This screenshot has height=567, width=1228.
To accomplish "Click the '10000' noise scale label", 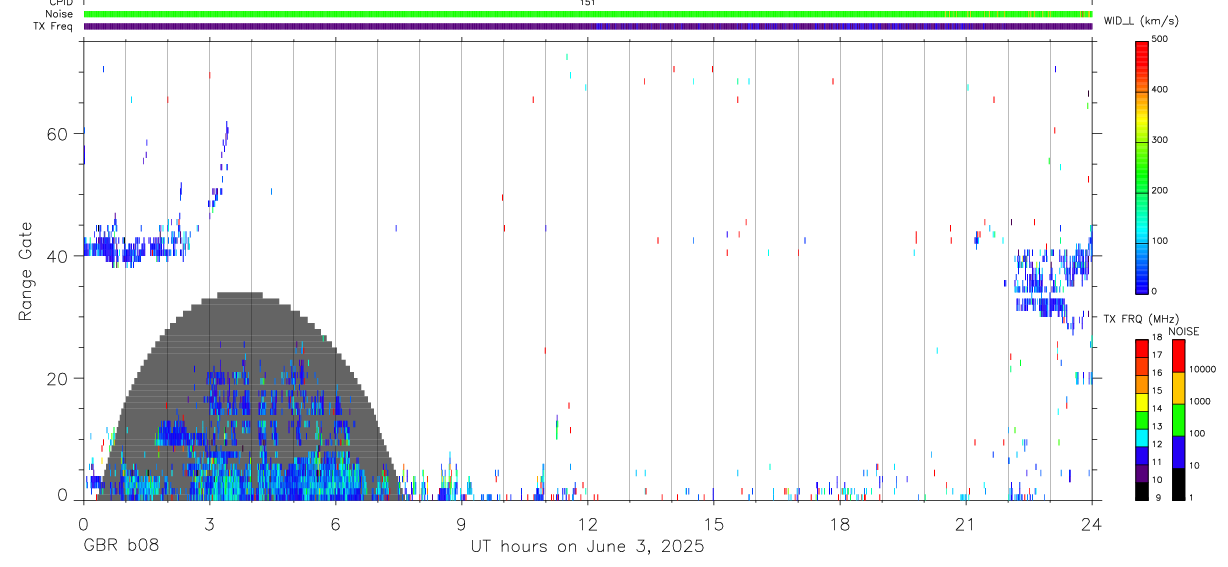I will pyautogui.click(x=1202, y=369).
